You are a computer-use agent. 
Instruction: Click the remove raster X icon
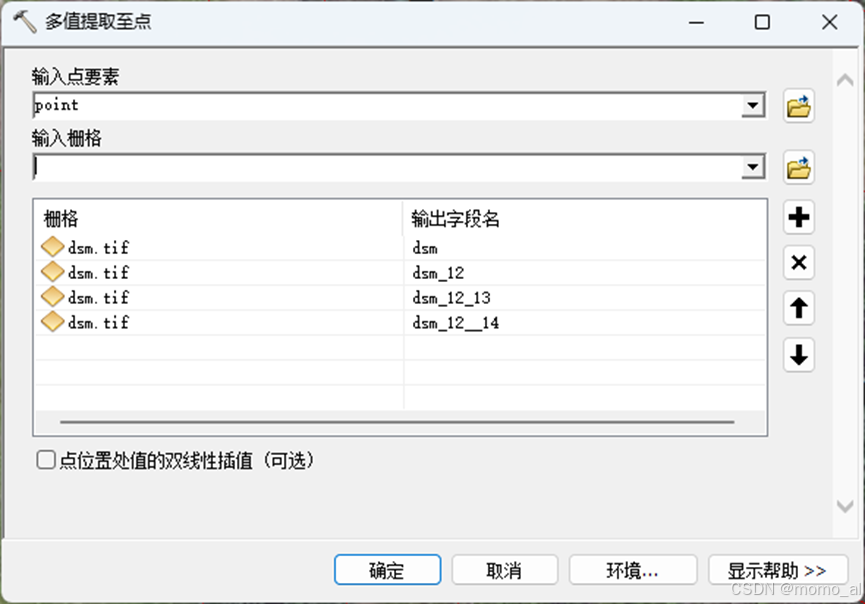click(798, 262)
